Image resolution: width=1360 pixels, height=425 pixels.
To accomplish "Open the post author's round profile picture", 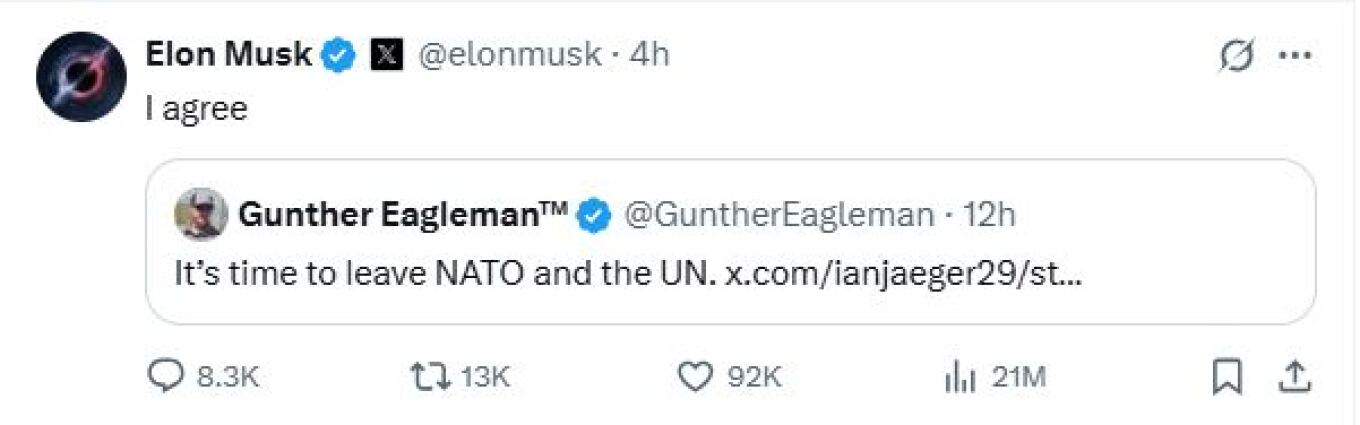I will (x=81, y=77).
